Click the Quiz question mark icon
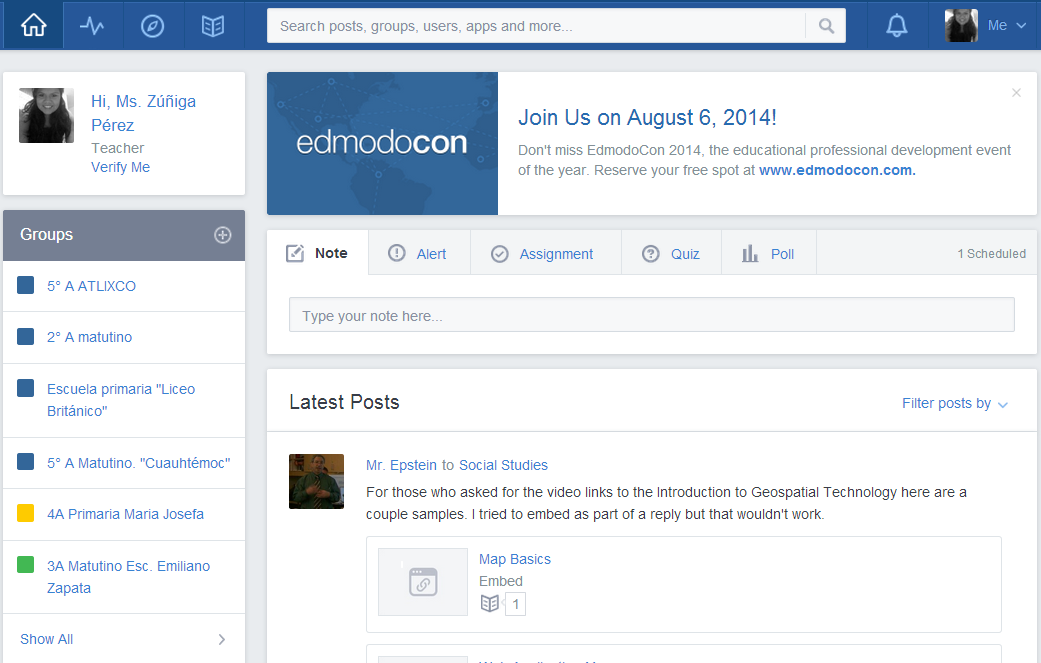Viewport: 1041px width, 663px height. 651,254
